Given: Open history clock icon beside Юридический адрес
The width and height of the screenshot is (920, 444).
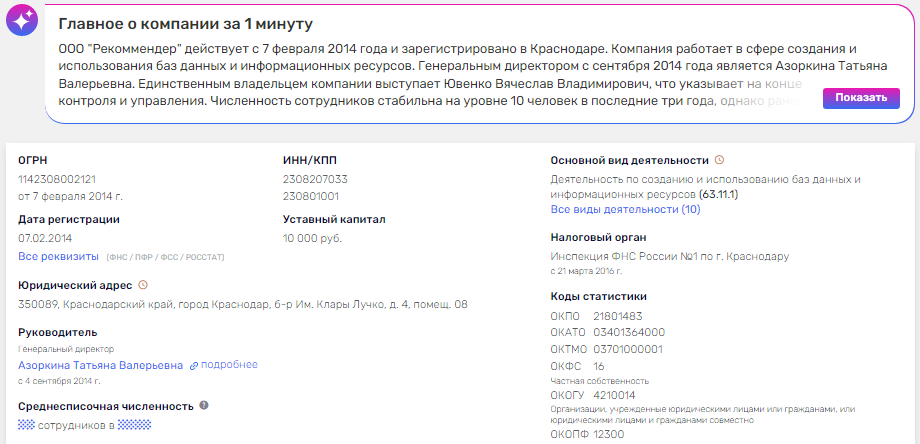Looking at the screenshot, I should (x=143, y=285).
